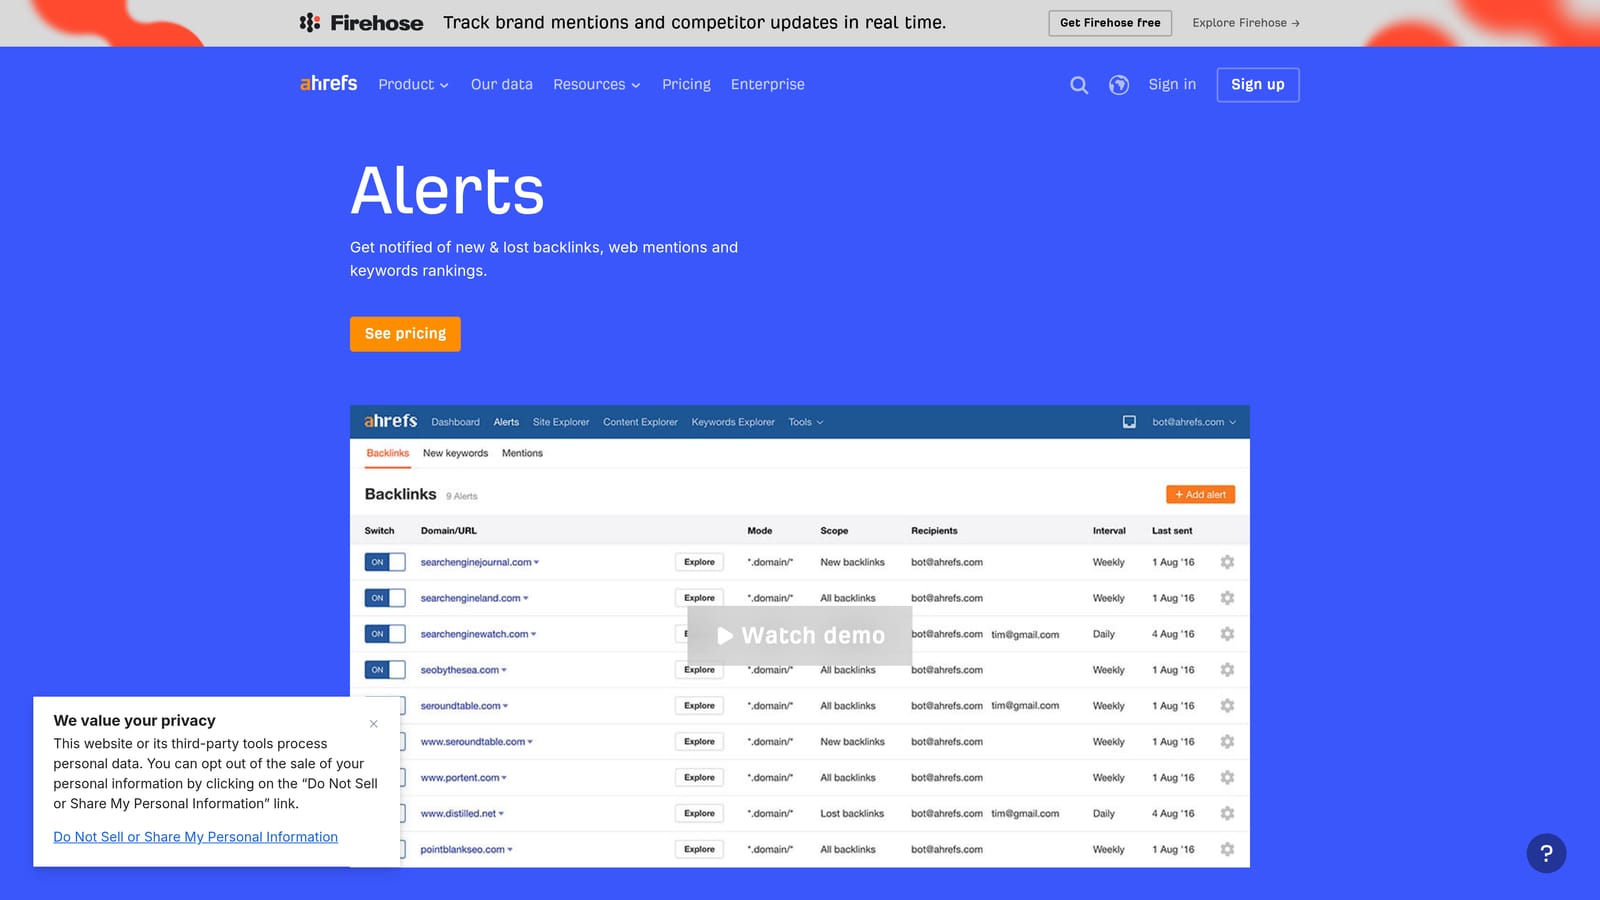Screen dimensions: 1600x900
Task: Open Do Not Sell or Share My Personal Information
Action: [196, 837]
